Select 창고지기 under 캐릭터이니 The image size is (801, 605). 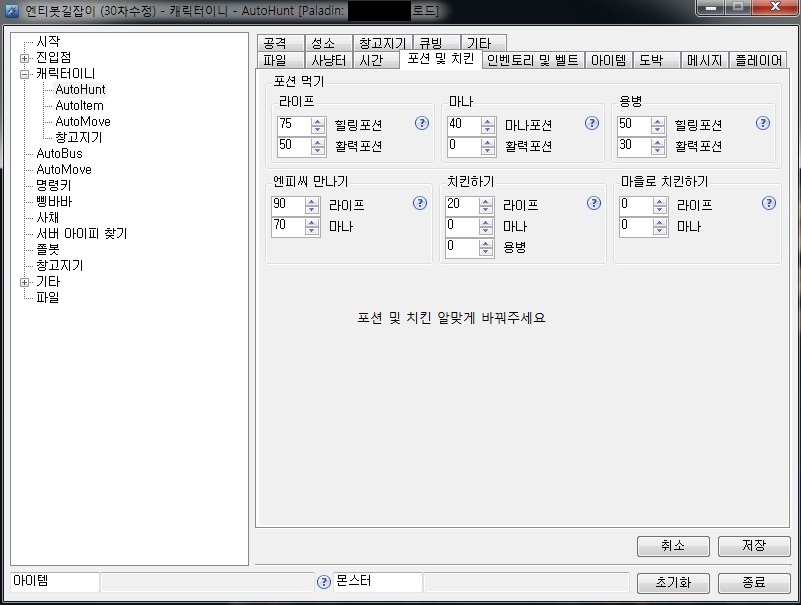point(79,137)
